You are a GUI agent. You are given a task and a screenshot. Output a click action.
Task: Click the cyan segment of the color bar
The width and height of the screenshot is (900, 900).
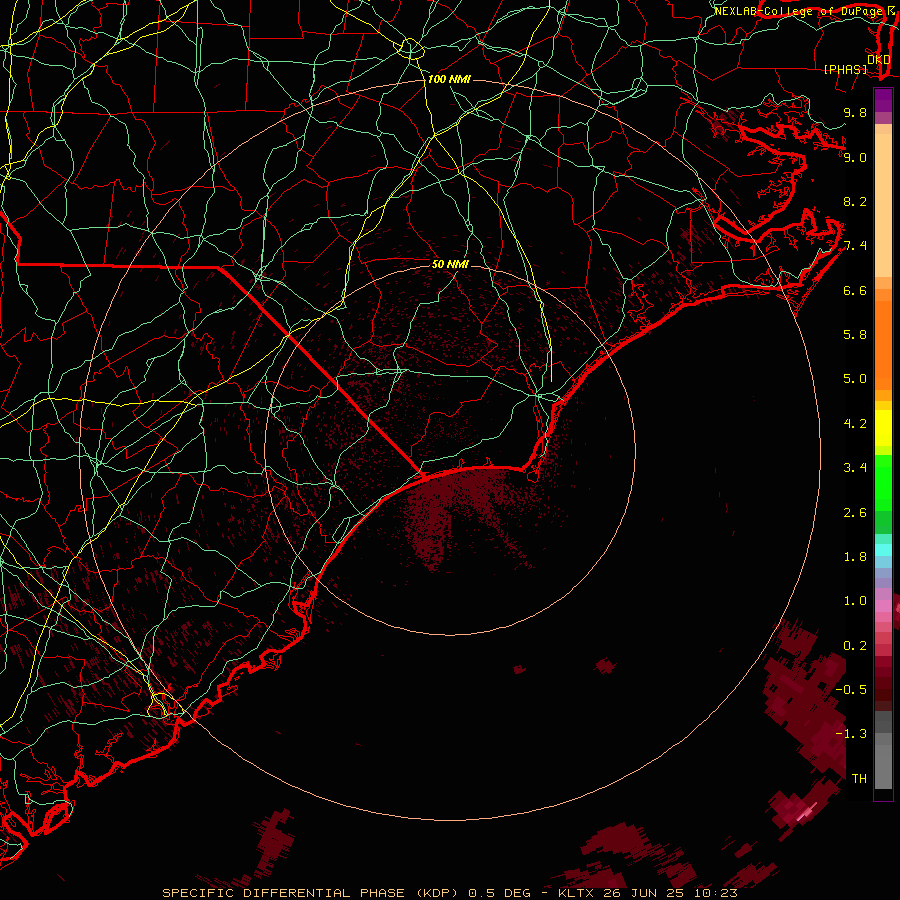[883, 550]
